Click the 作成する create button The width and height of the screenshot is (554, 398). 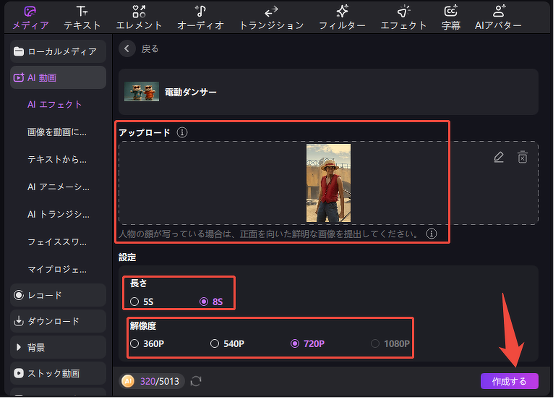point(509,381)
